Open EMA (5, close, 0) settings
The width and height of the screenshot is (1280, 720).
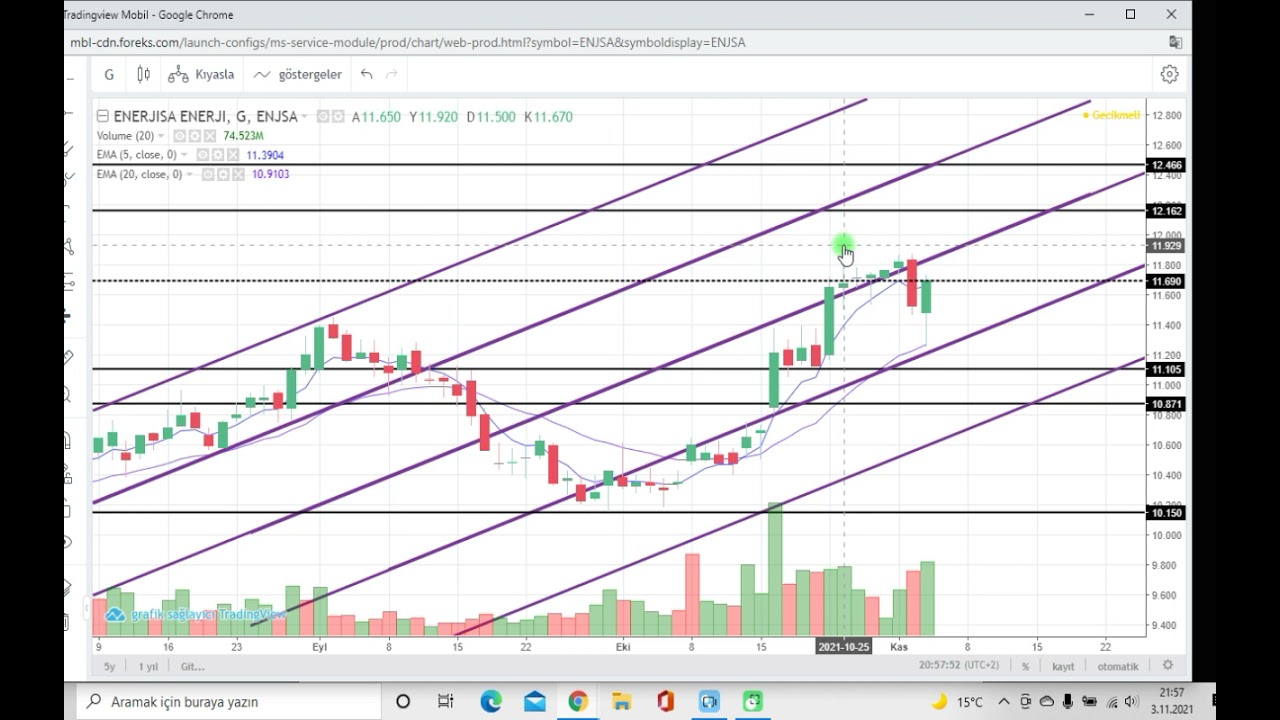coord(218,155)
